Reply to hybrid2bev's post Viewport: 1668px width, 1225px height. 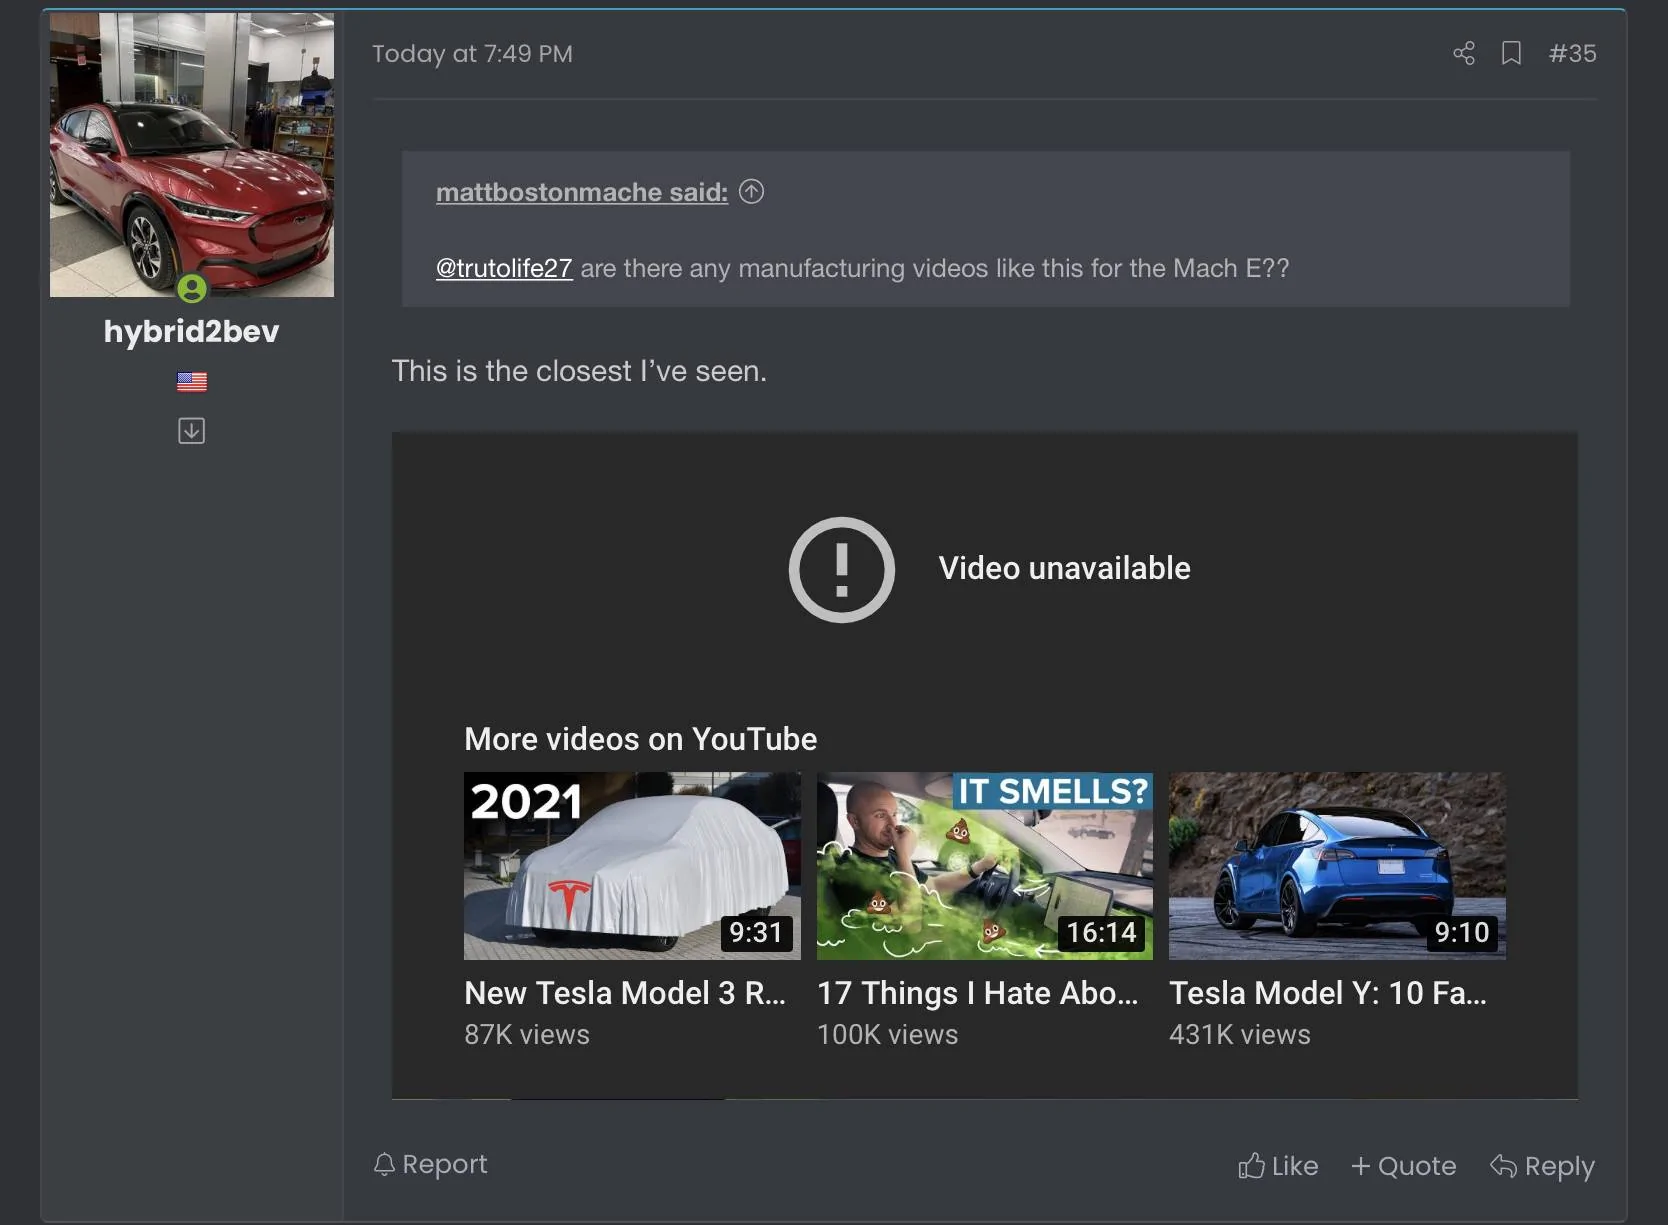coord(1542,1166)
